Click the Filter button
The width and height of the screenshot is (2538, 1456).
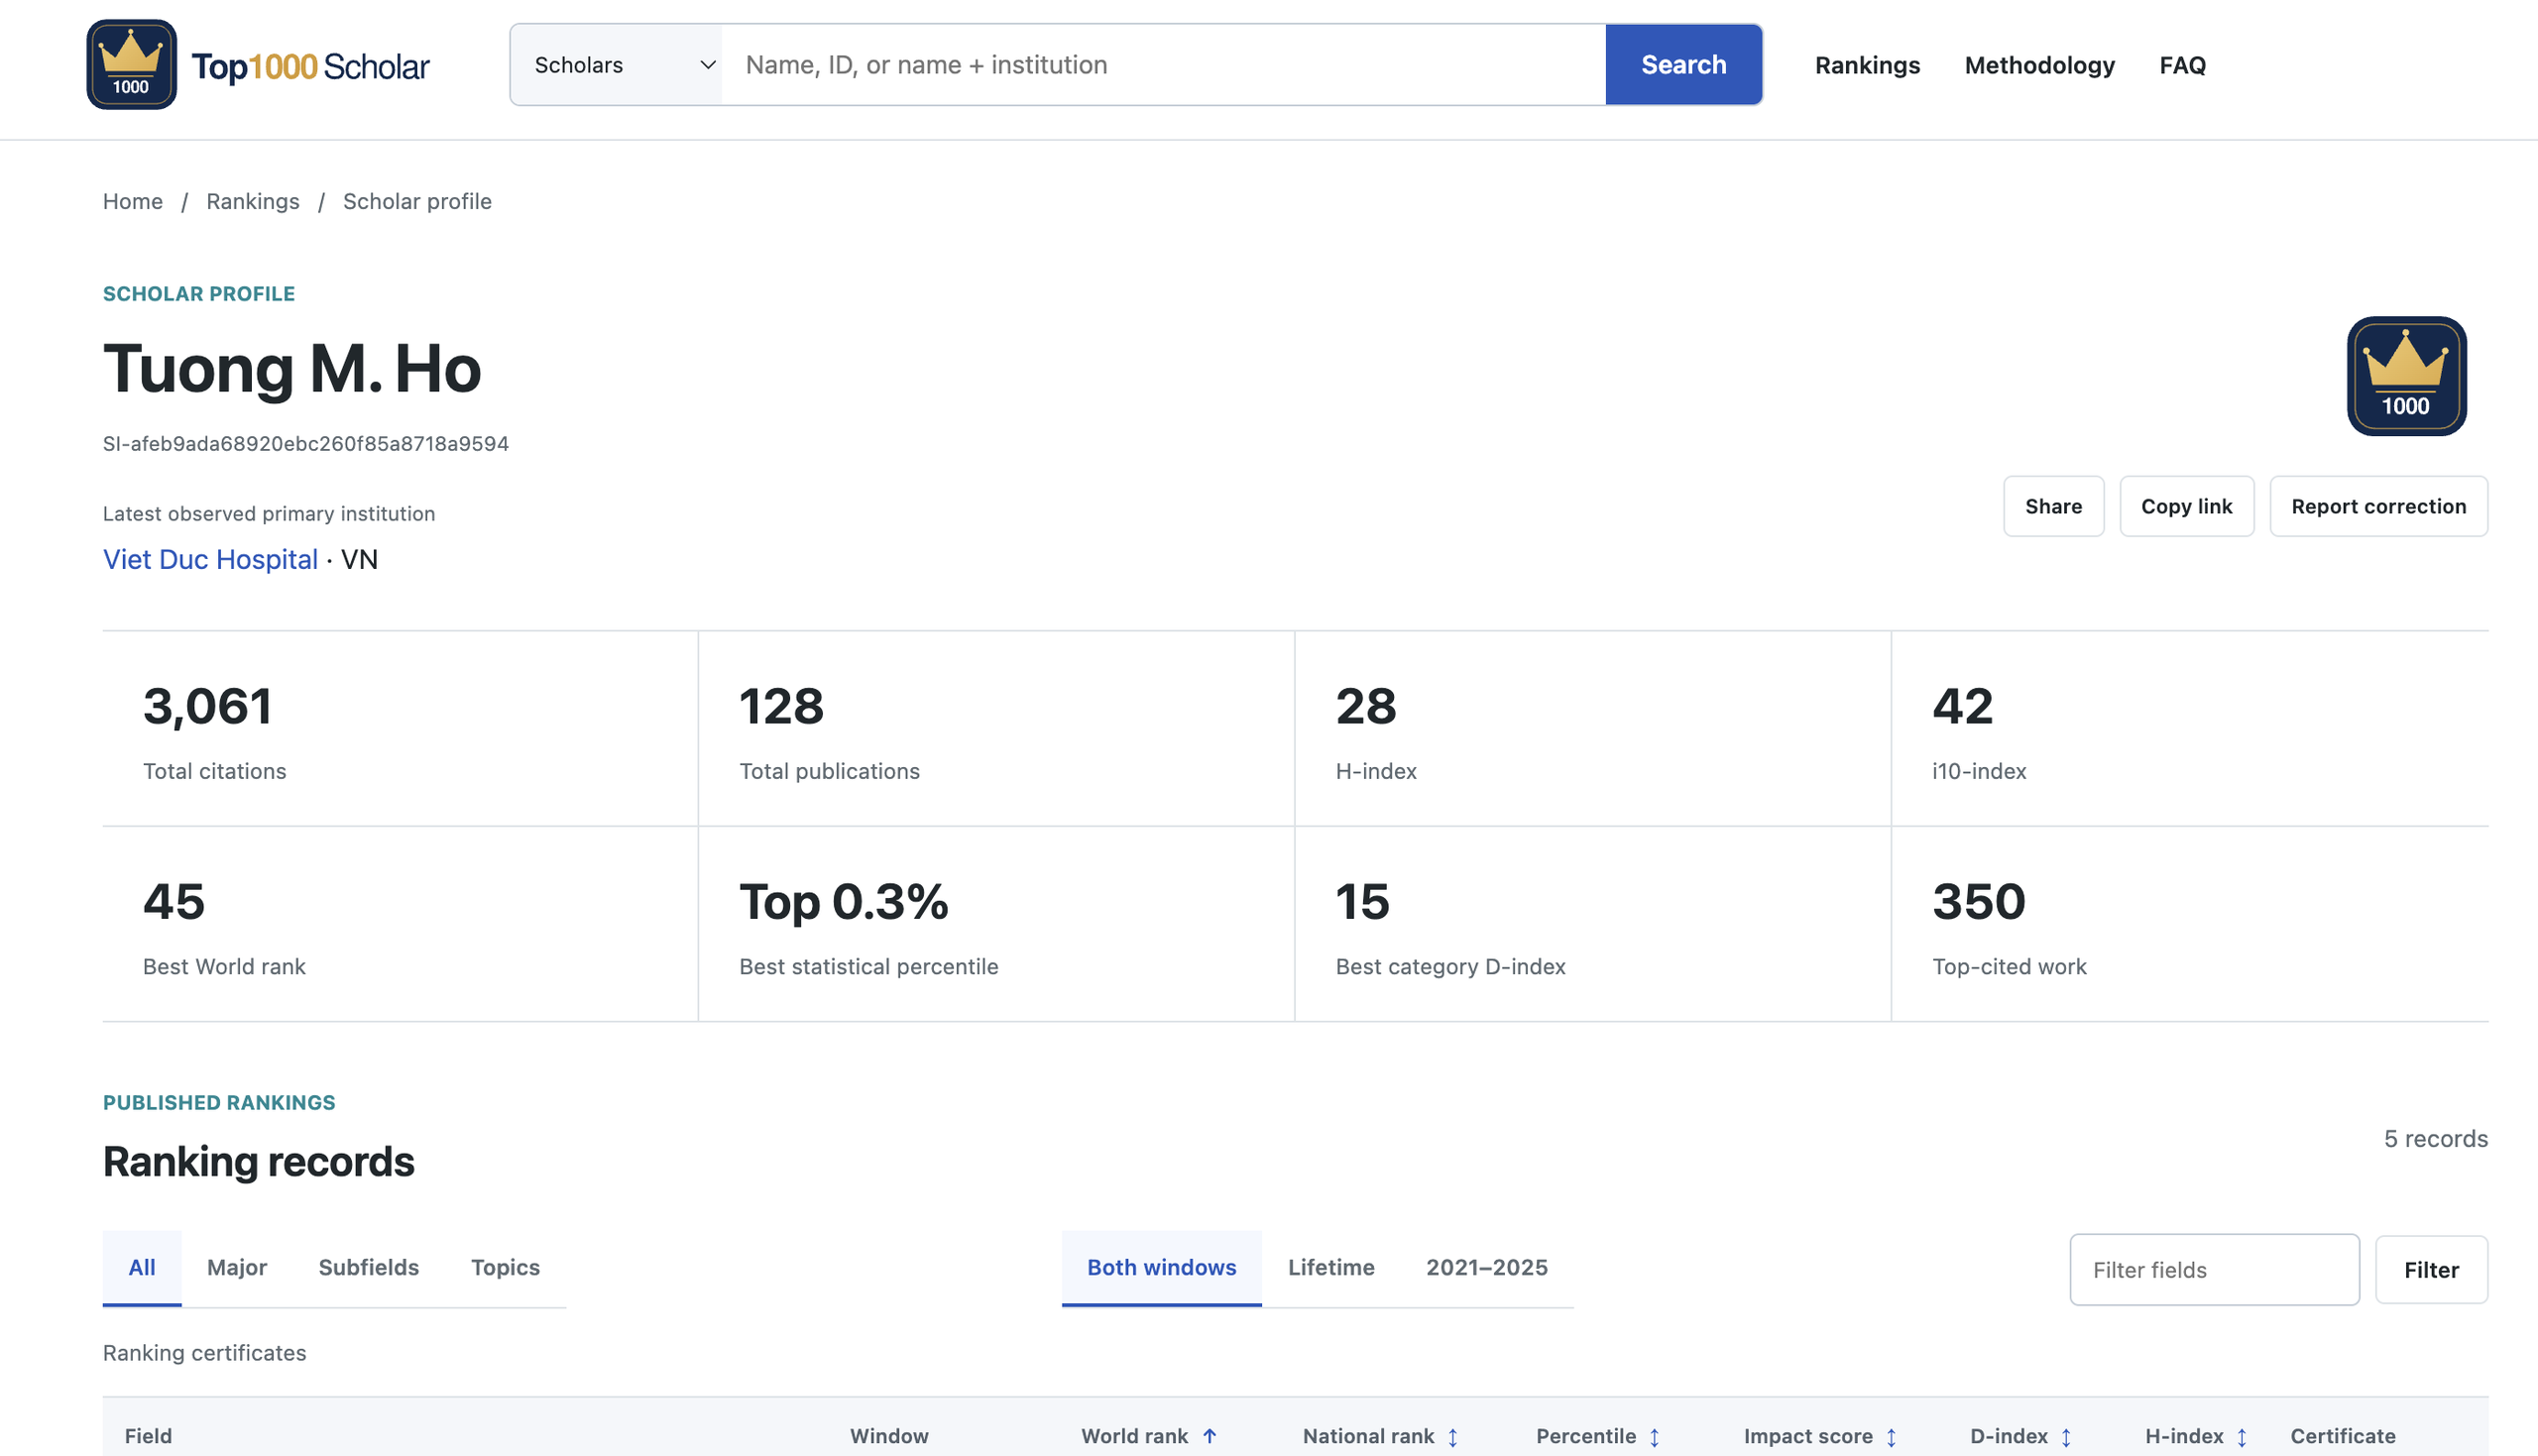2431,1269
